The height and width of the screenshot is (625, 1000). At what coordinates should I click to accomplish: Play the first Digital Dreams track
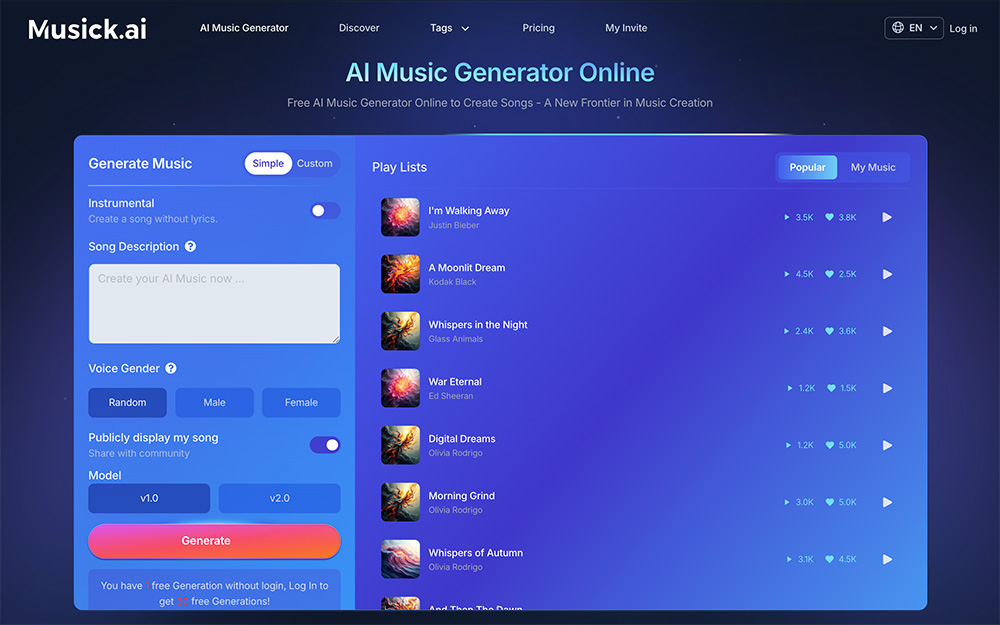click(x=887, y=445)
